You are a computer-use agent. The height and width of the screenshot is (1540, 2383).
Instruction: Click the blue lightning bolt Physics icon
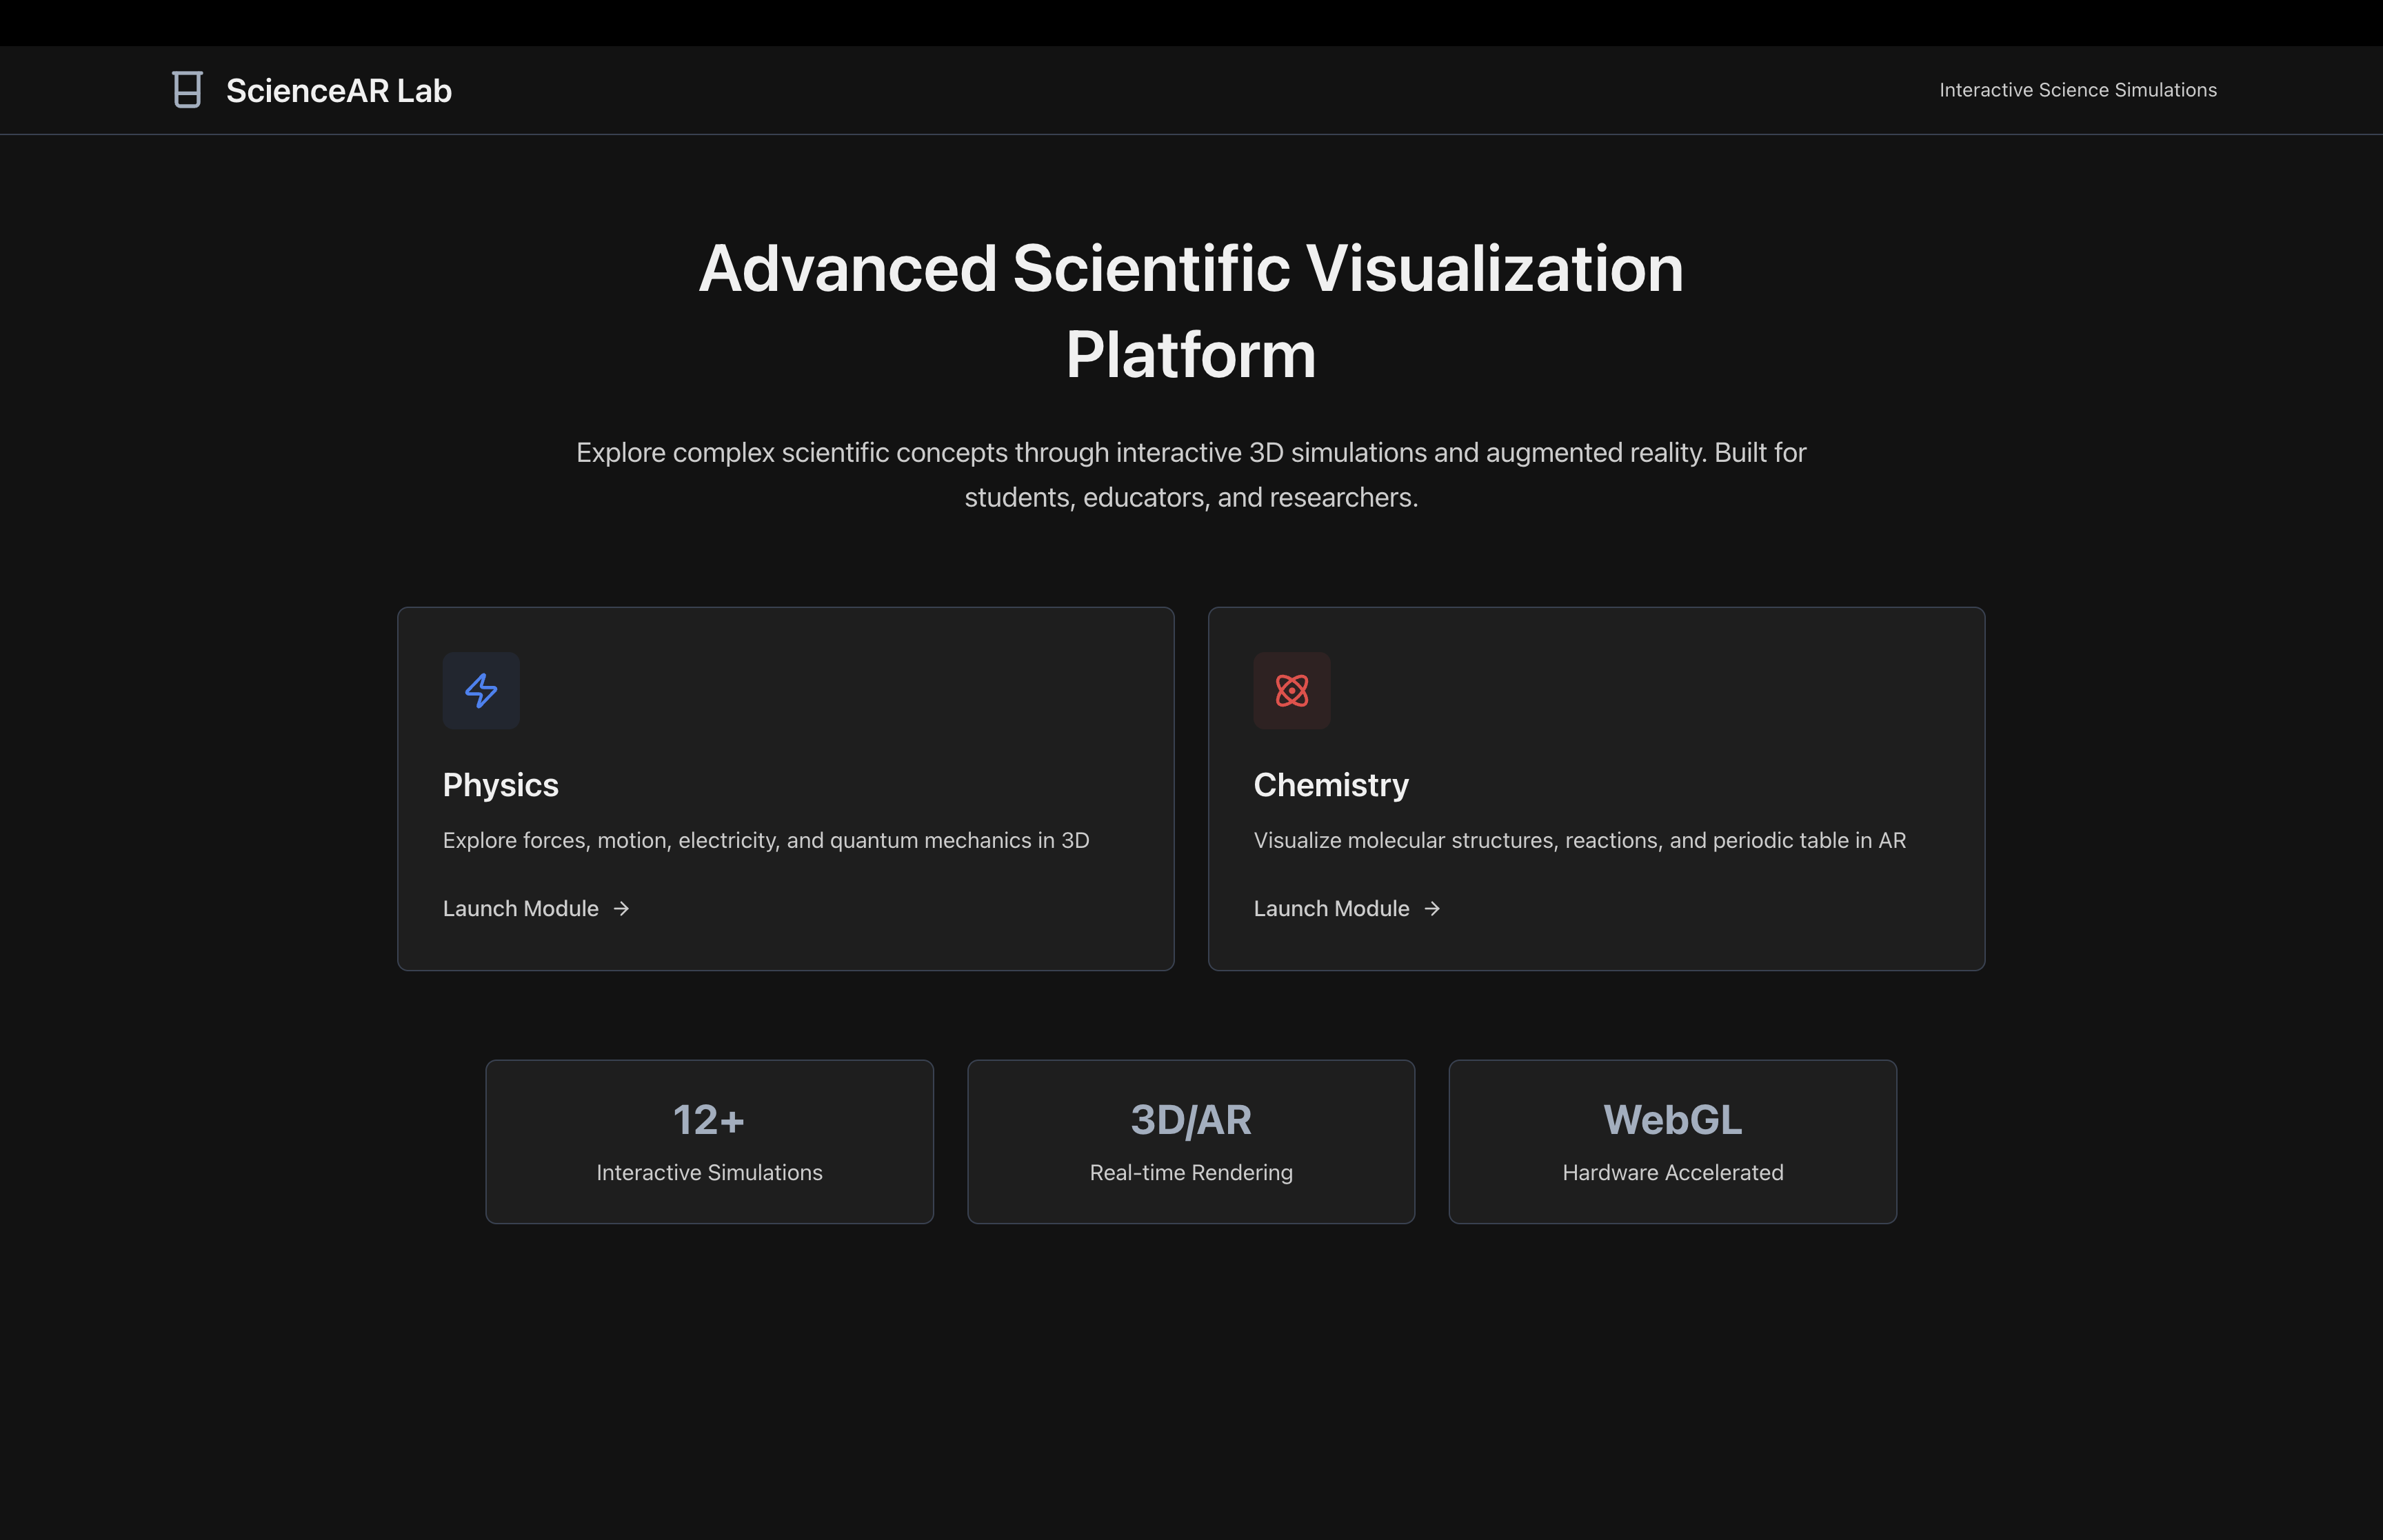click(481, 690)
